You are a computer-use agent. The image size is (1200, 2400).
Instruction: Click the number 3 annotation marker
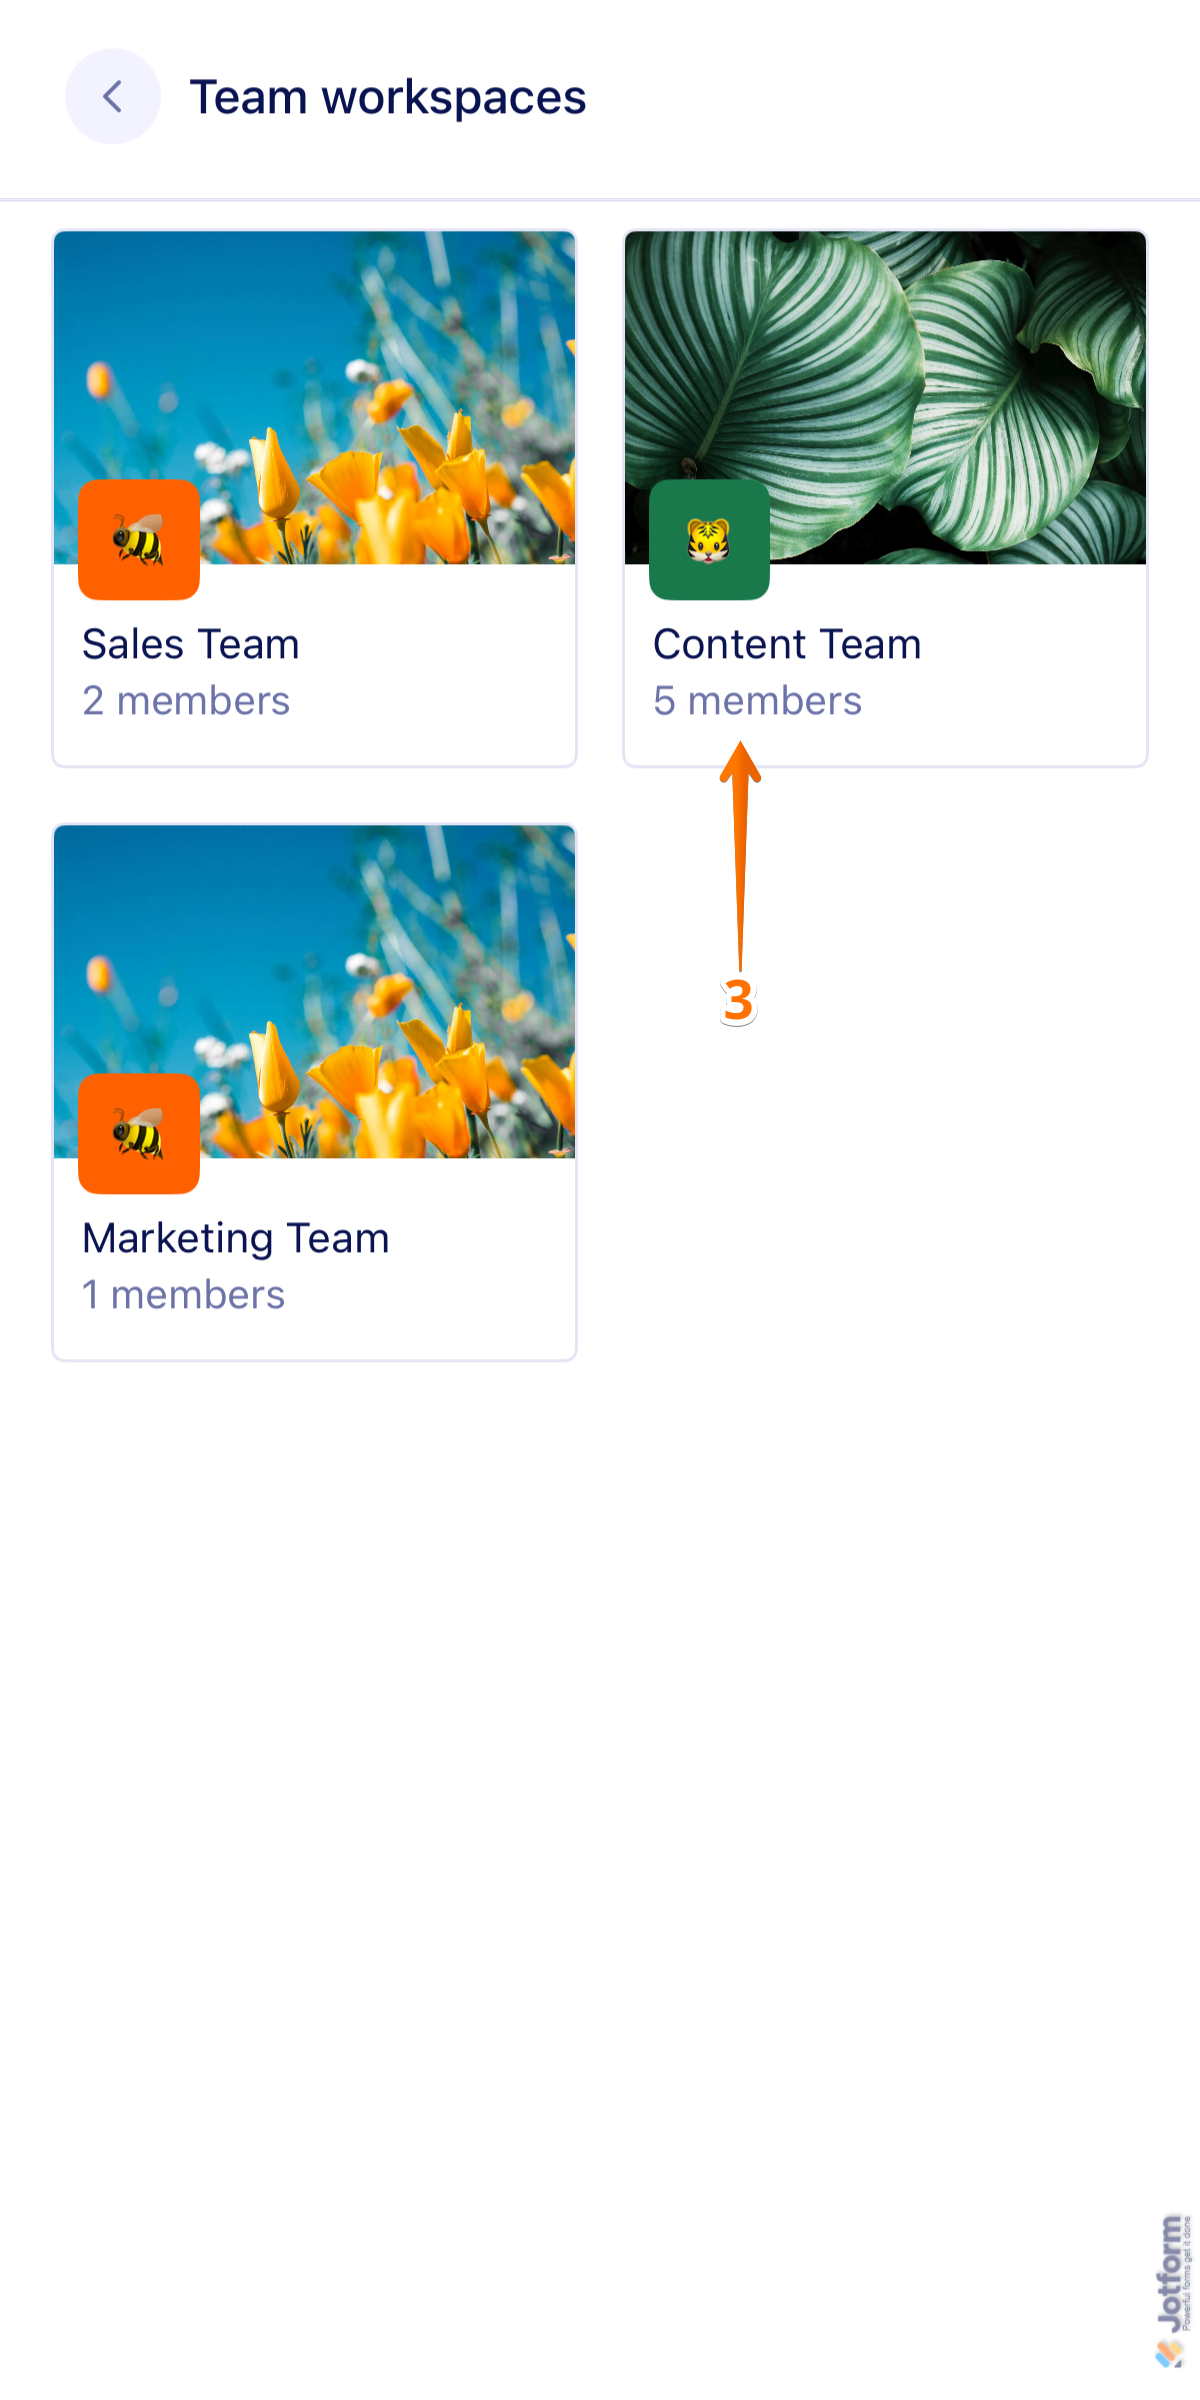coord(739,1000)
